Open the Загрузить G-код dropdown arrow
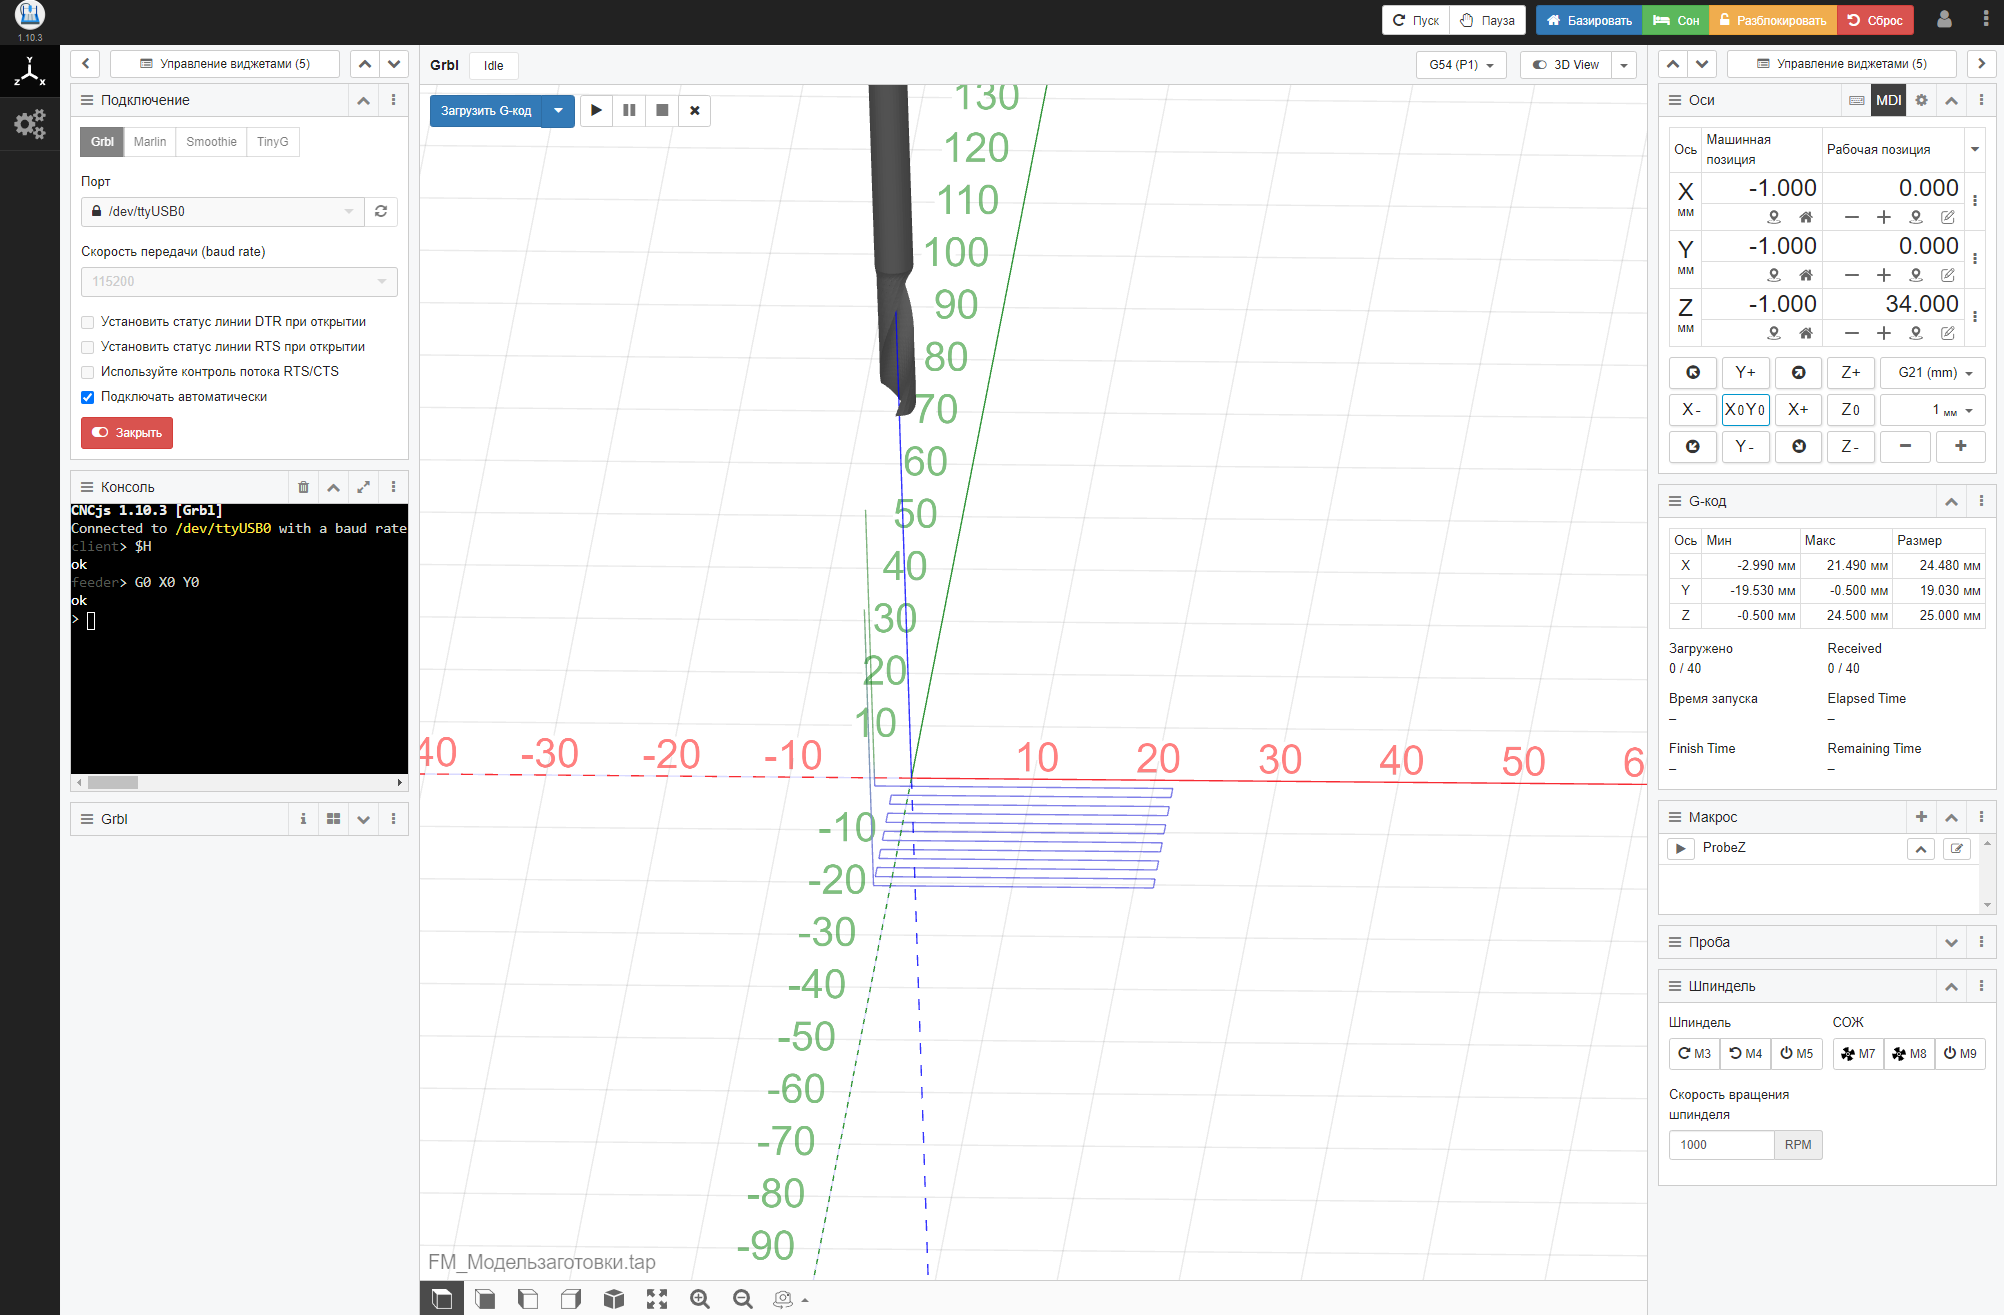The image size is (2004, 1315). click(x=558, y=110)
